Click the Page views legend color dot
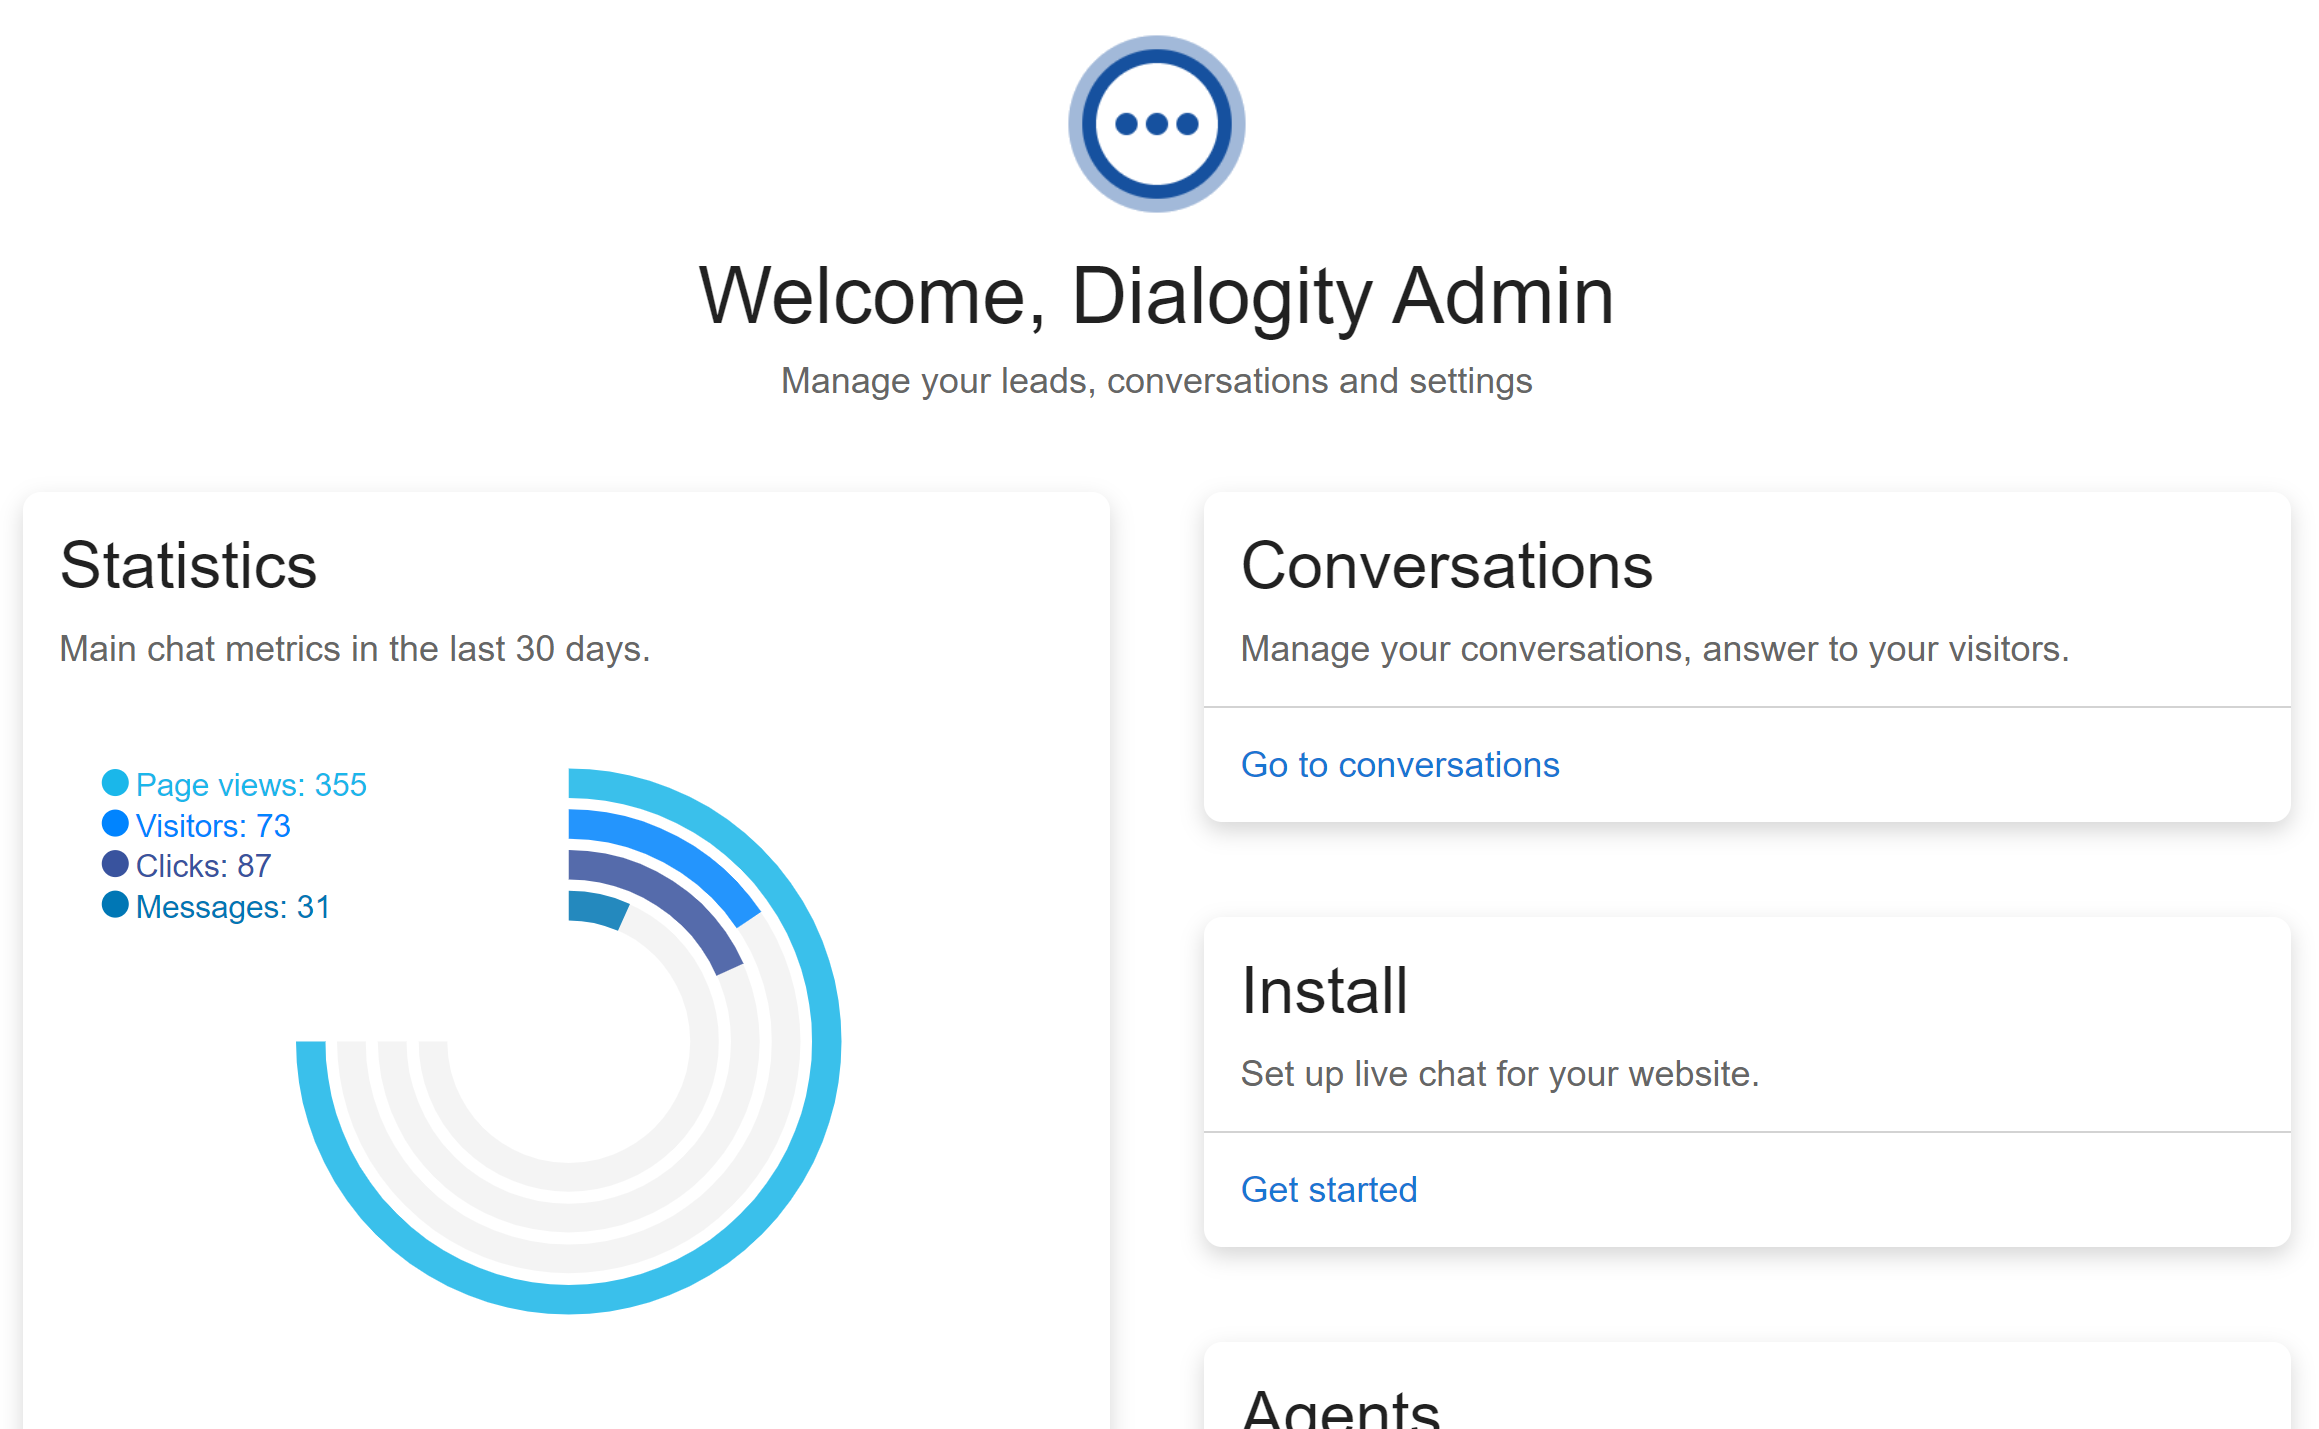 (x=115, y=783)
